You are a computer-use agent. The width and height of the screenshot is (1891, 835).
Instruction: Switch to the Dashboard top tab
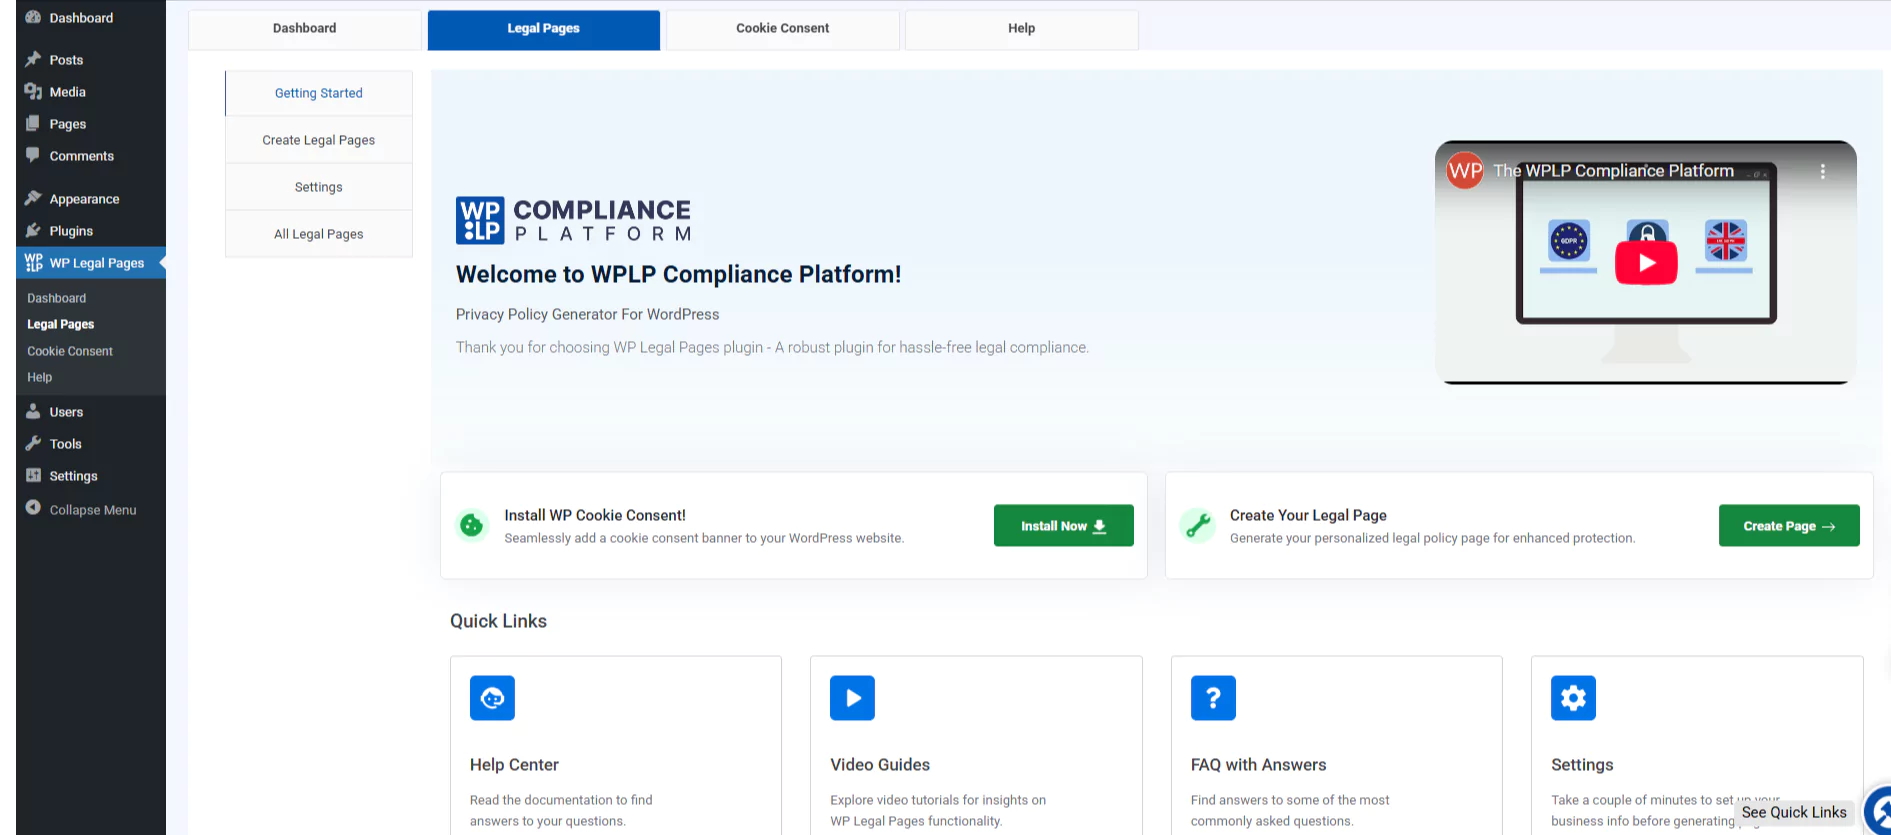click(x=304, y=28)
